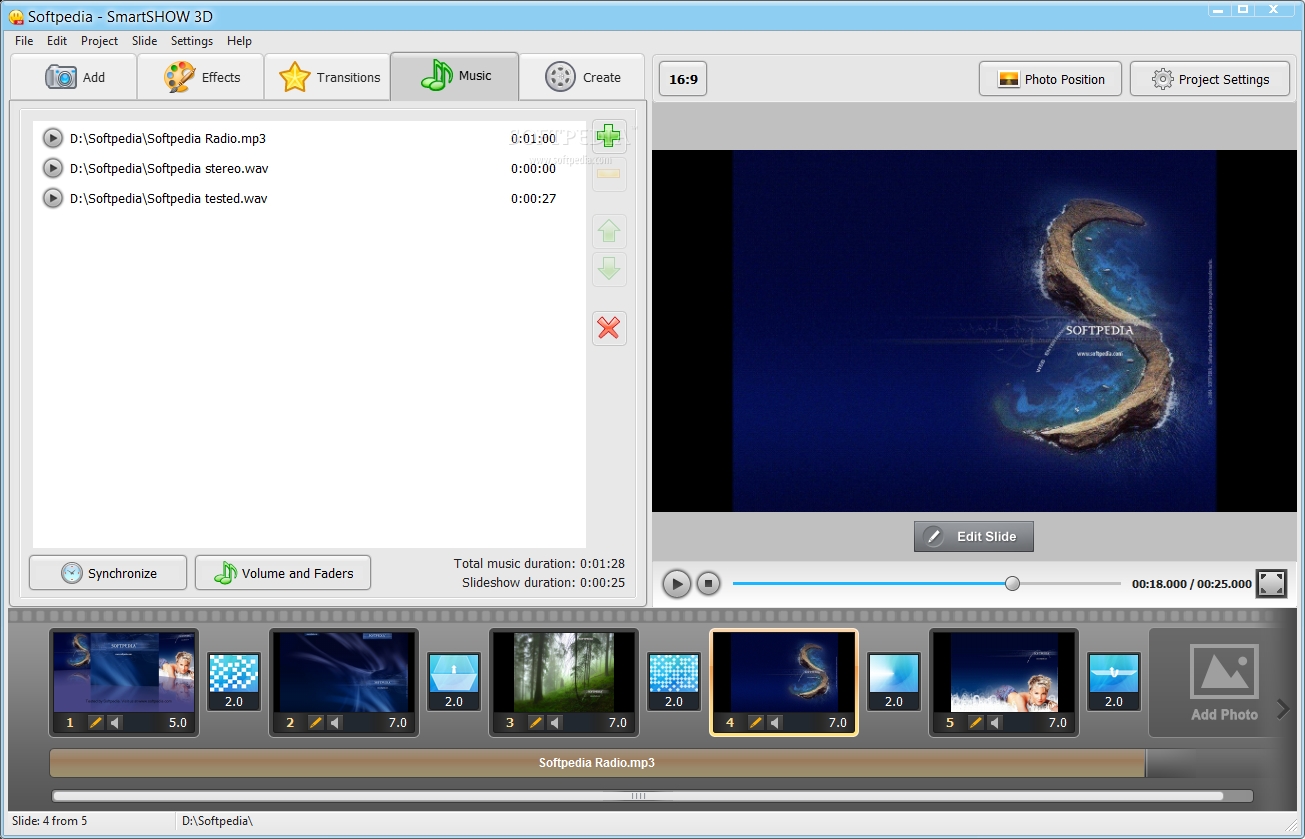Switch to the Add tab
The image size is (1305, 839).
coord(73,77)
